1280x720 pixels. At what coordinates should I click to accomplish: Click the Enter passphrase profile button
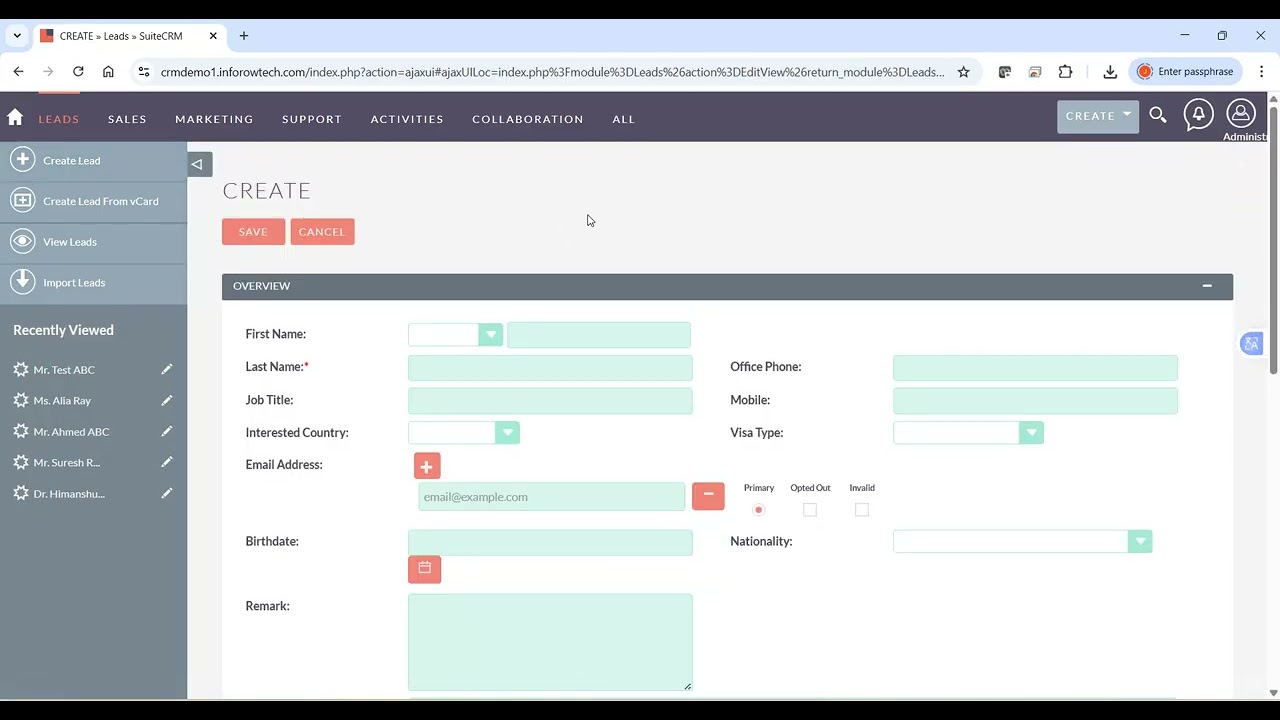[1186, 72]
